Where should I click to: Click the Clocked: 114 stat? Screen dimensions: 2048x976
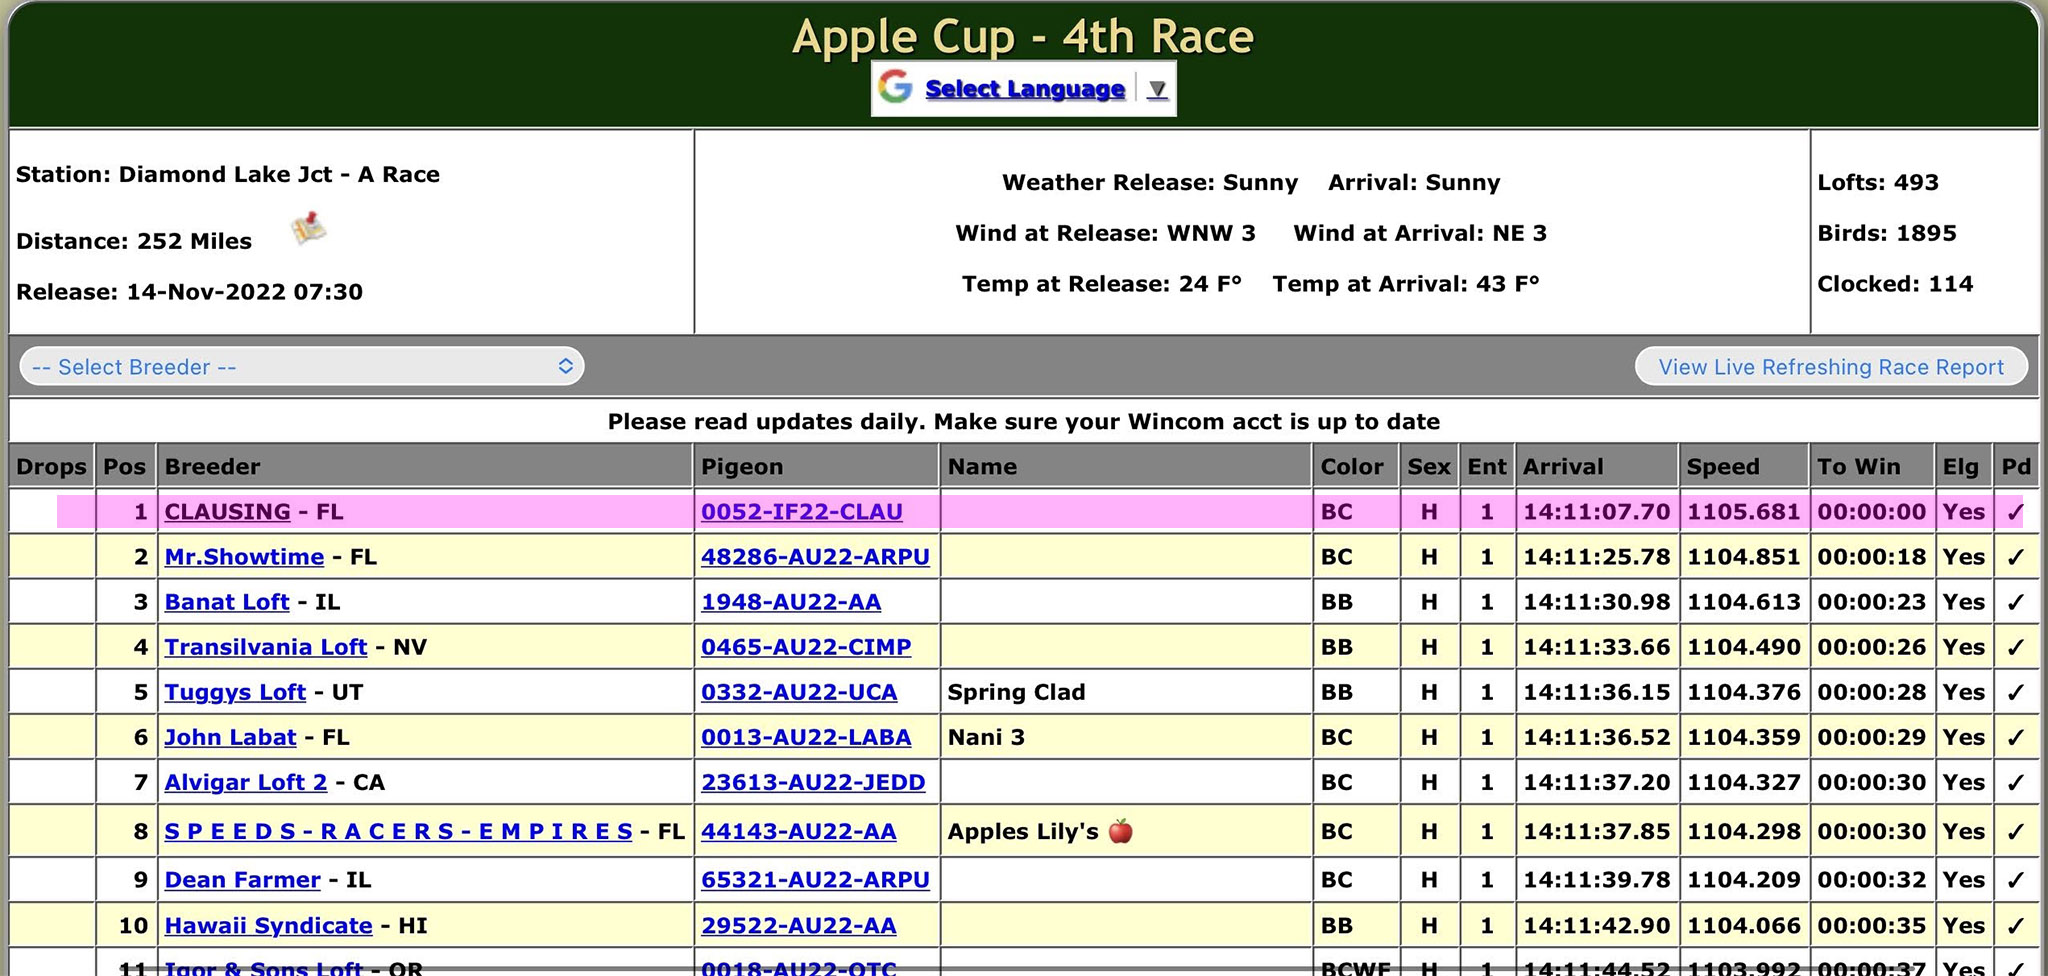click(x=1895, y=284)
